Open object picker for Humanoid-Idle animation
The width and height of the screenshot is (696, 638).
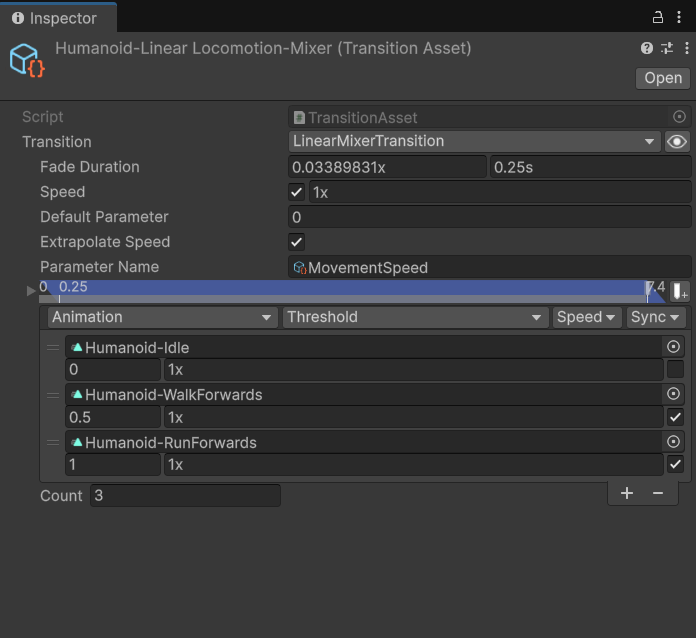coord(673,347)
